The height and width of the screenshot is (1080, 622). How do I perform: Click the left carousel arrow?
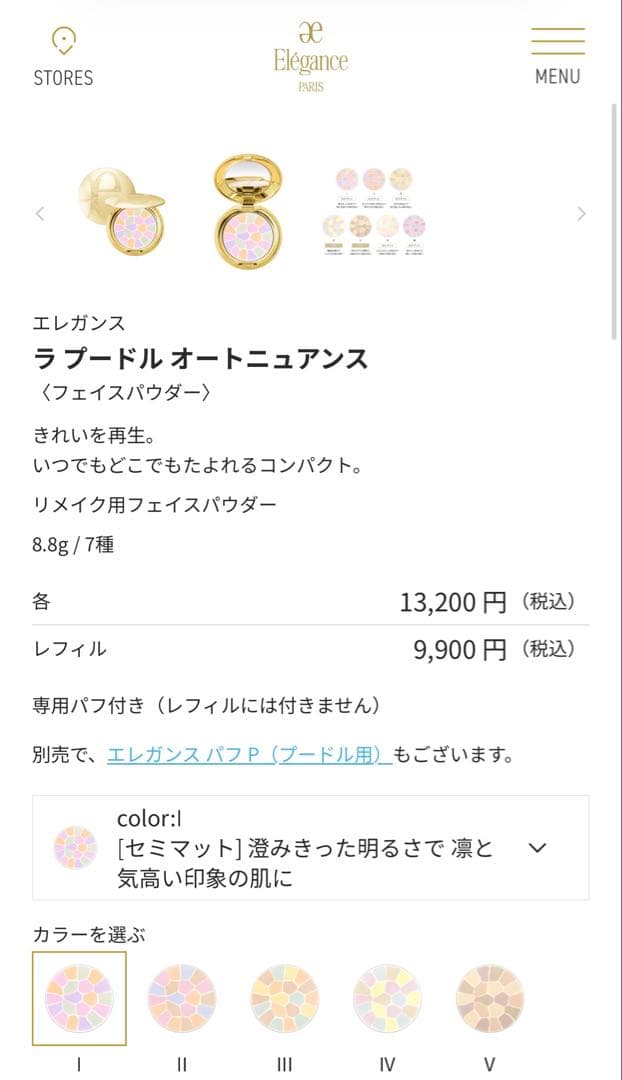(x=38, y=214)
